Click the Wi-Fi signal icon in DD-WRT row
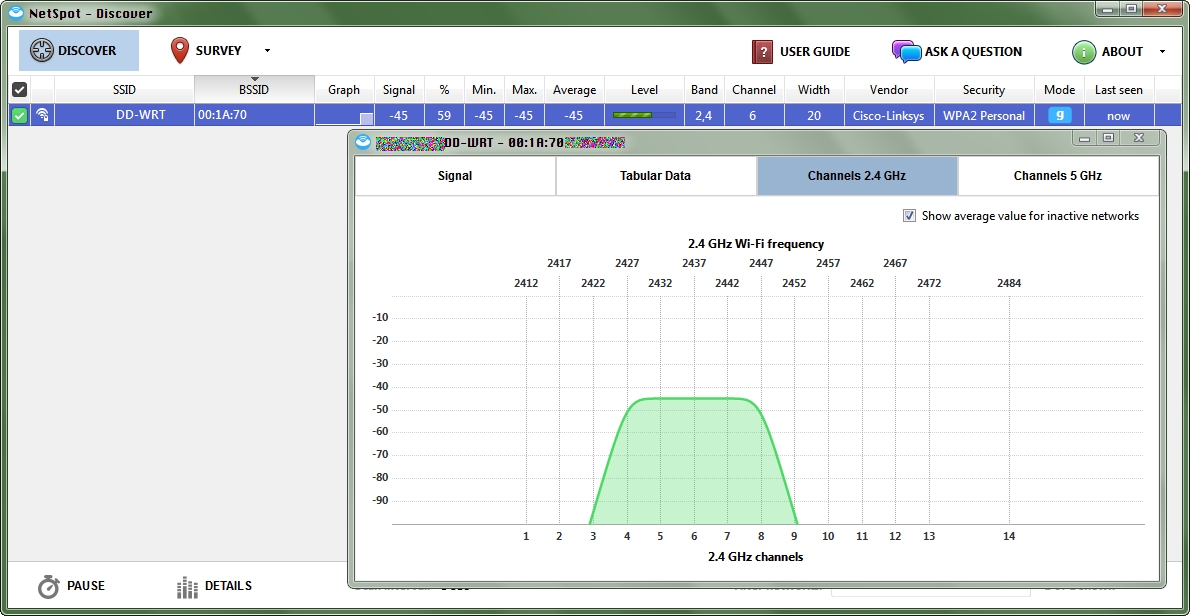This screenshot has width=1190, height=616. click(x=42, y=115)
